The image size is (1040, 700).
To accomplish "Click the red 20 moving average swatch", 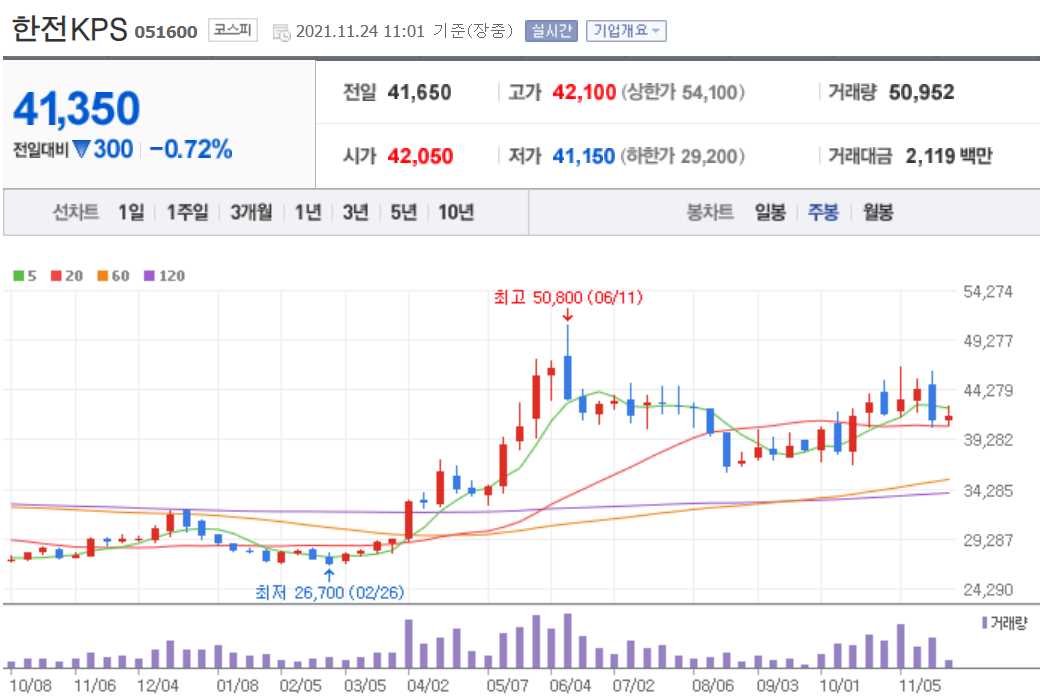I will point(56,275).
